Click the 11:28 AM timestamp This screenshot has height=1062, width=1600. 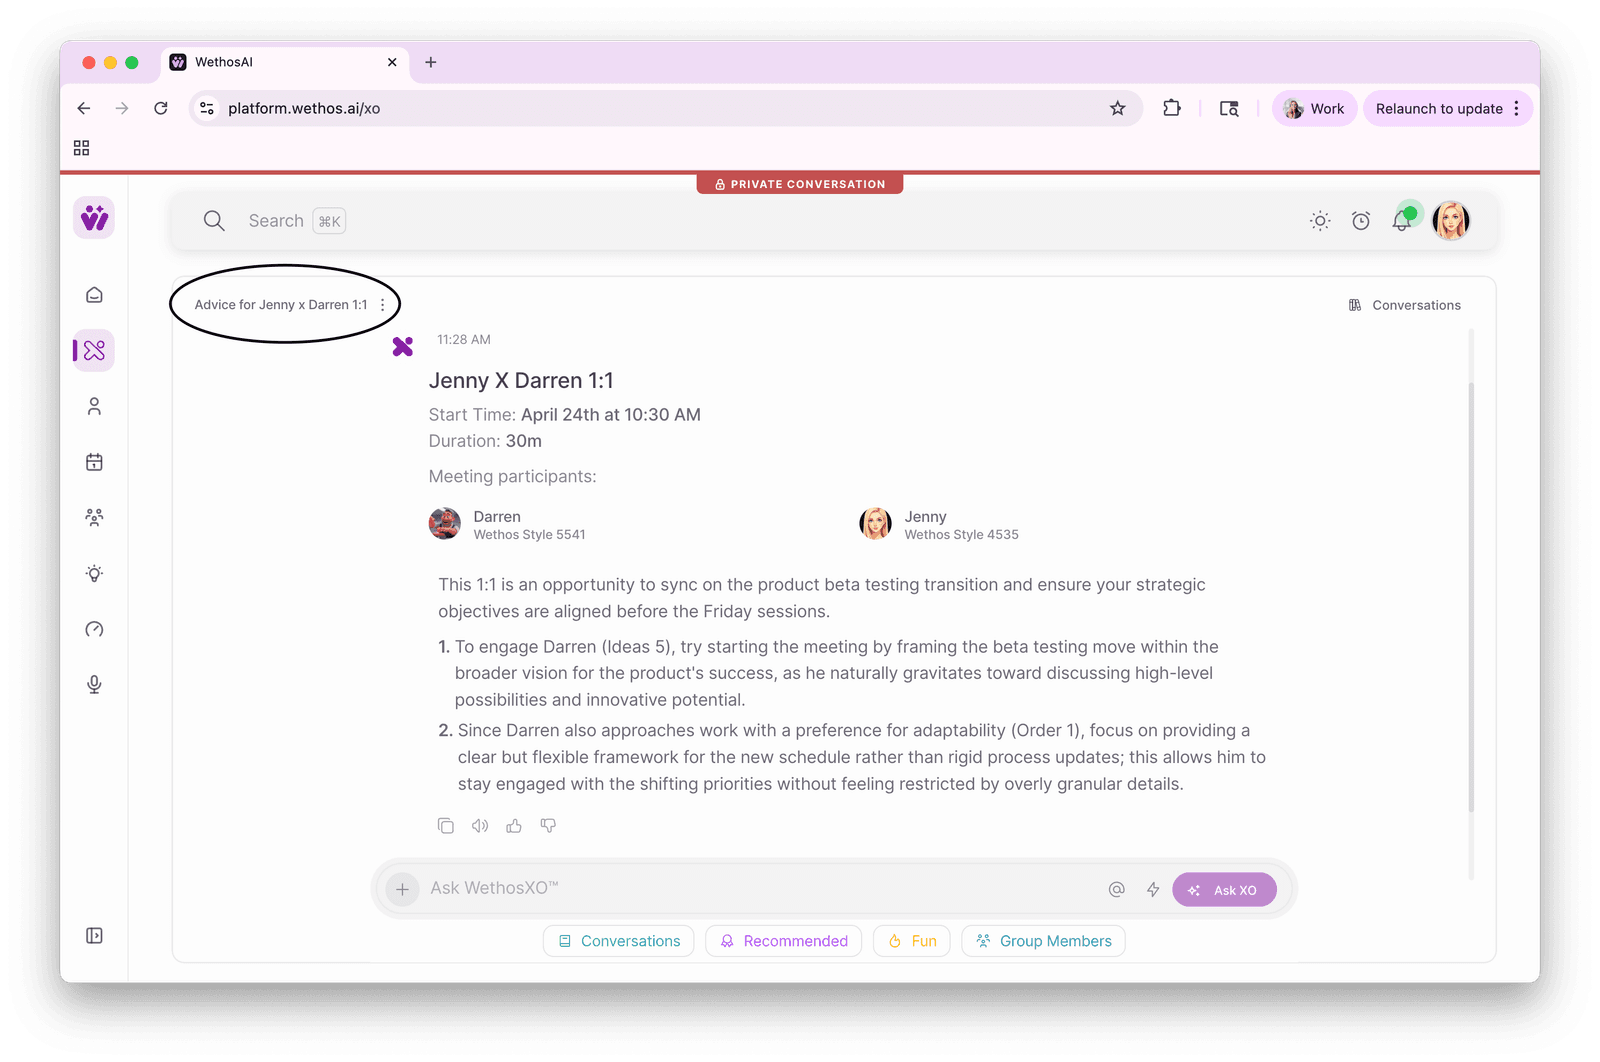click(464, 340)
